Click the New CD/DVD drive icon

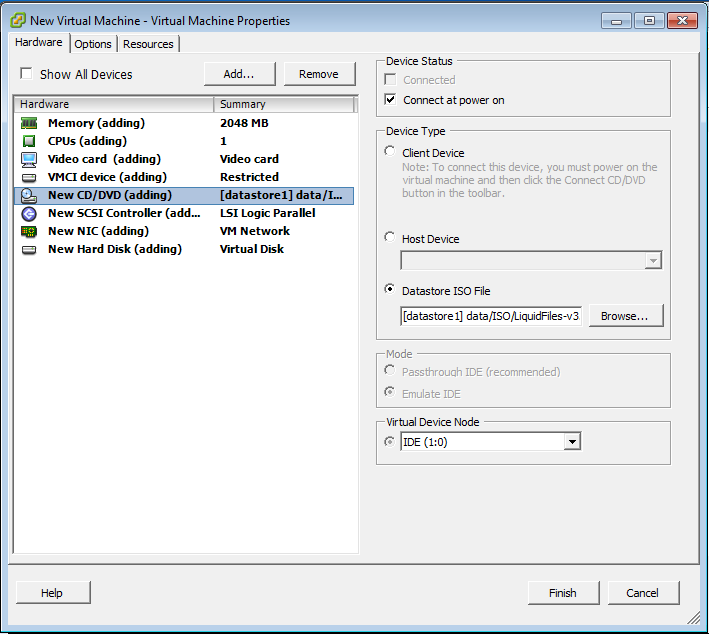[29, 195]
